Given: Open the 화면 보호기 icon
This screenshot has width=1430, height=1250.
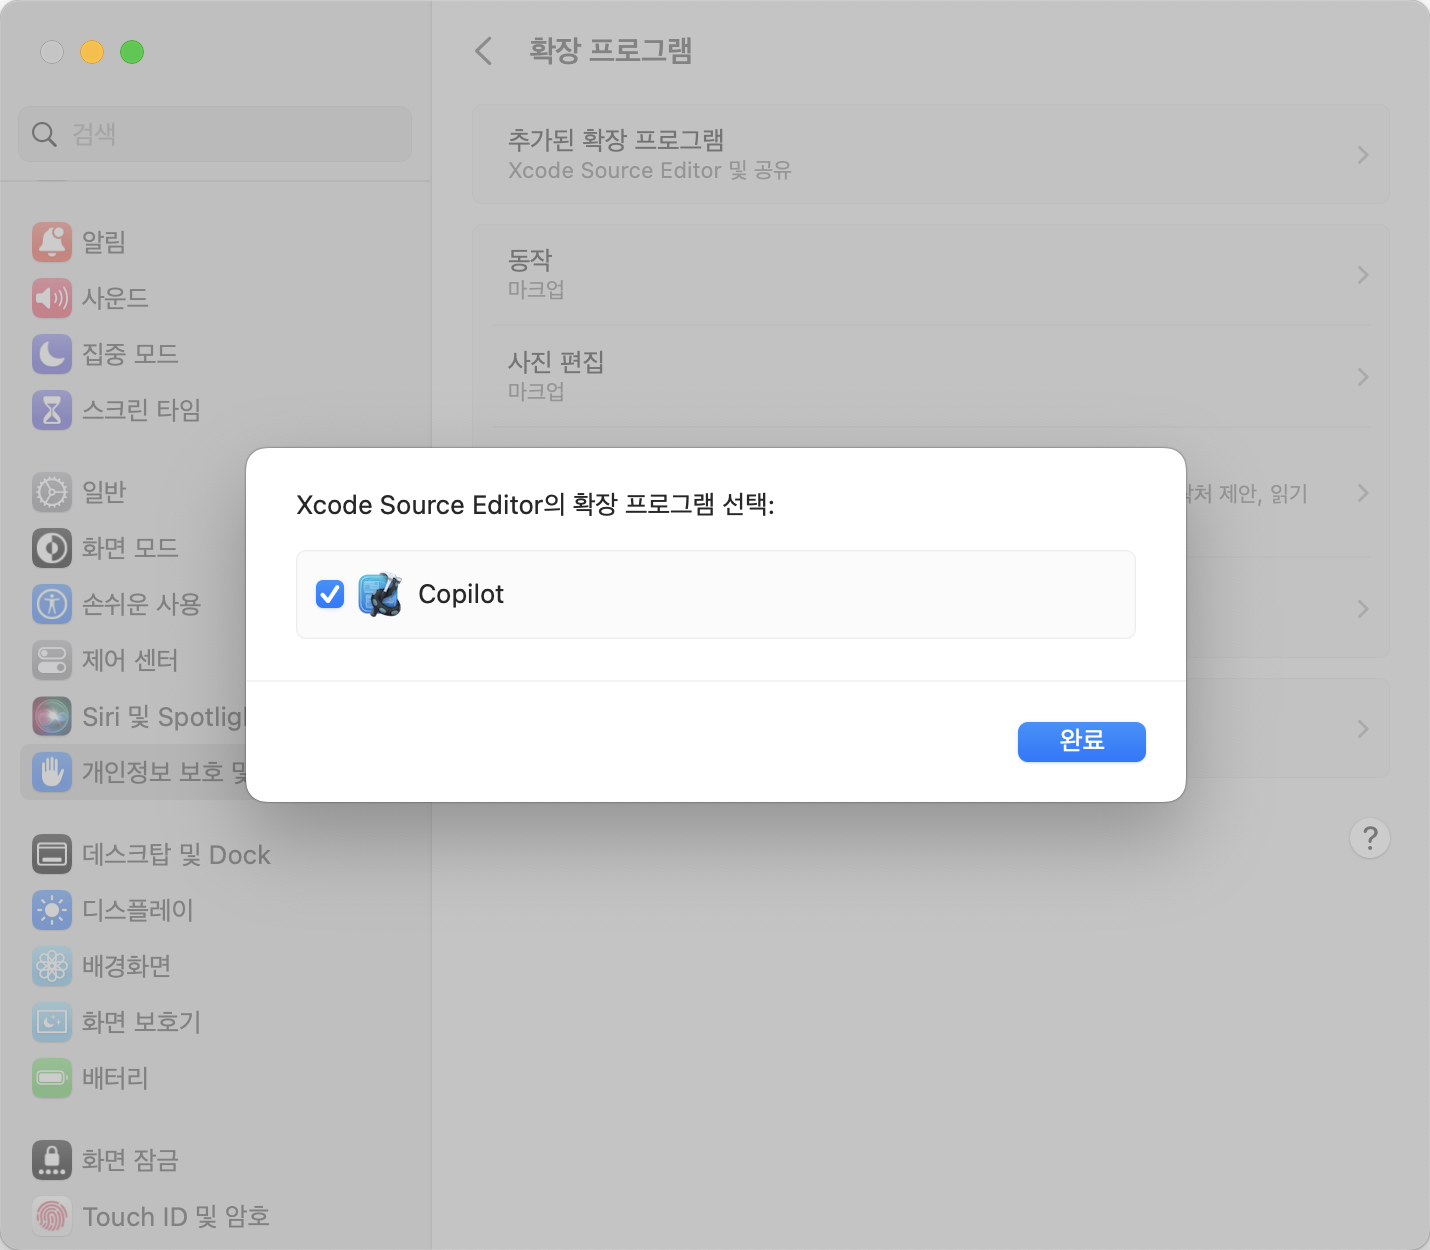Looking at the screenshot, I should tap(52, 1022).
